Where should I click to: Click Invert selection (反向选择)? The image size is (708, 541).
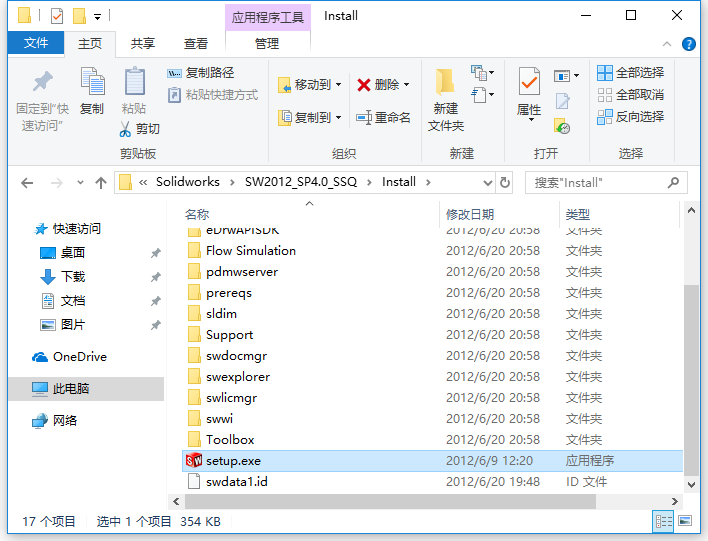coord(630,117)
